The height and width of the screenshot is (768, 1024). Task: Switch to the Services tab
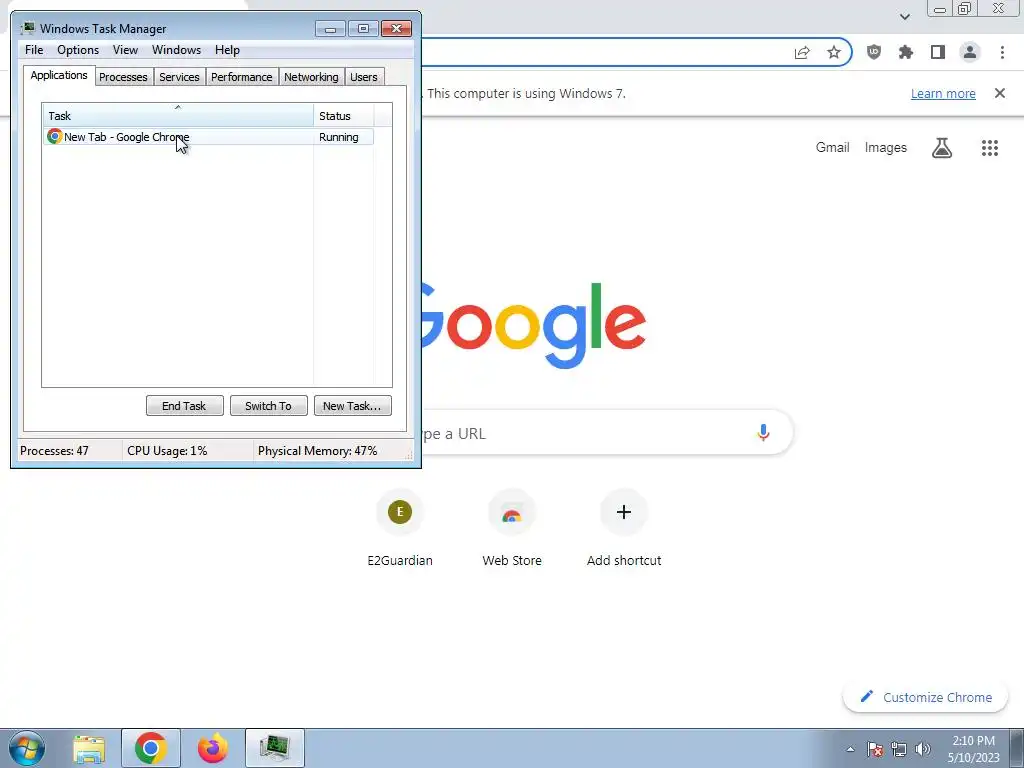coord(180,77)
